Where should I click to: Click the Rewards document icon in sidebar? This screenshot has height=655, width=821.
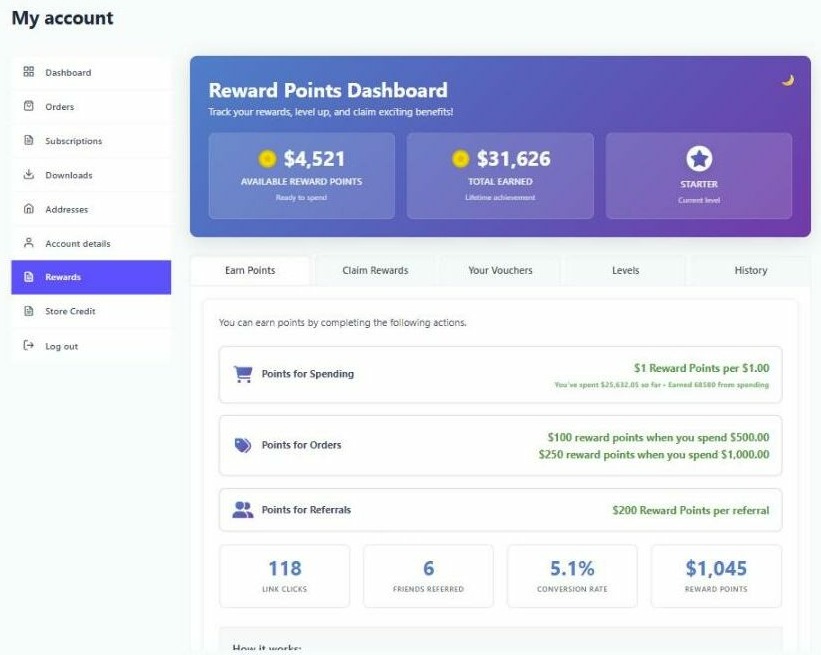tap(29, 277)
